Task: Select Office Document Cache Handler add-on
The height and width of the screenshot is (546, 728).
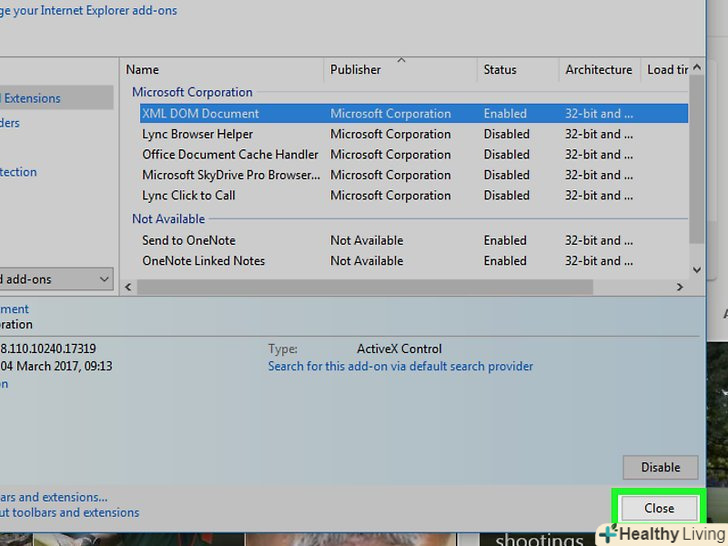Action: click(x=230, y=155)
